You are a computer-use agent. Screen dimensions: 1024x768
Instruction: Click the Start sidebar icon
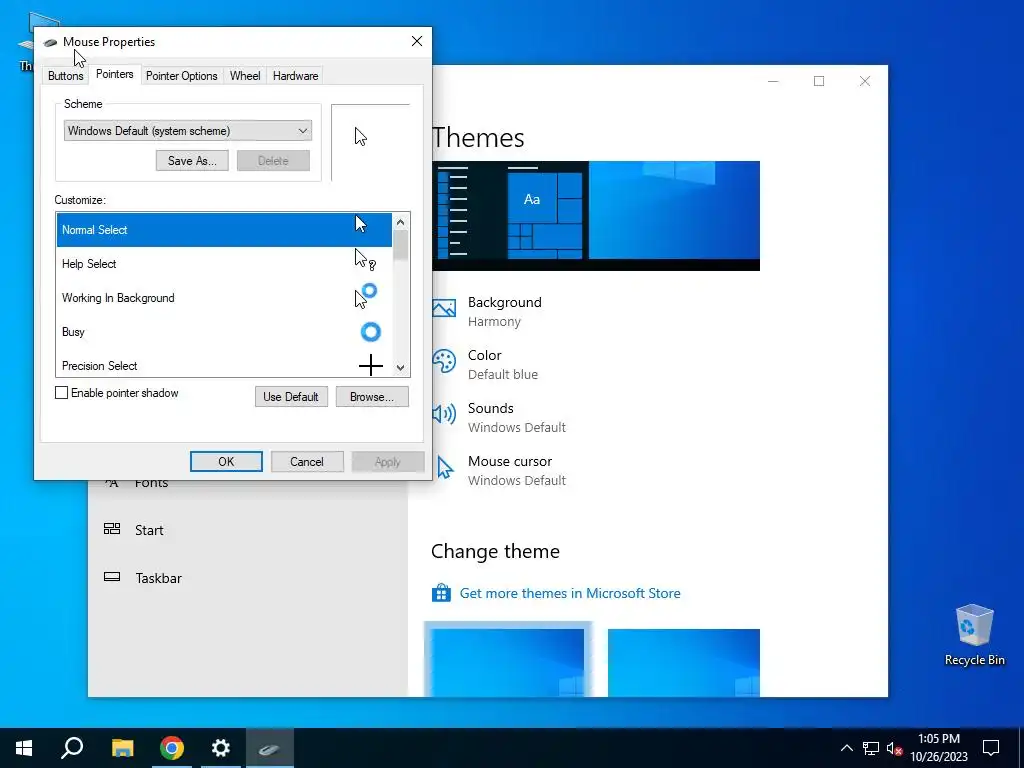point(112,529)
